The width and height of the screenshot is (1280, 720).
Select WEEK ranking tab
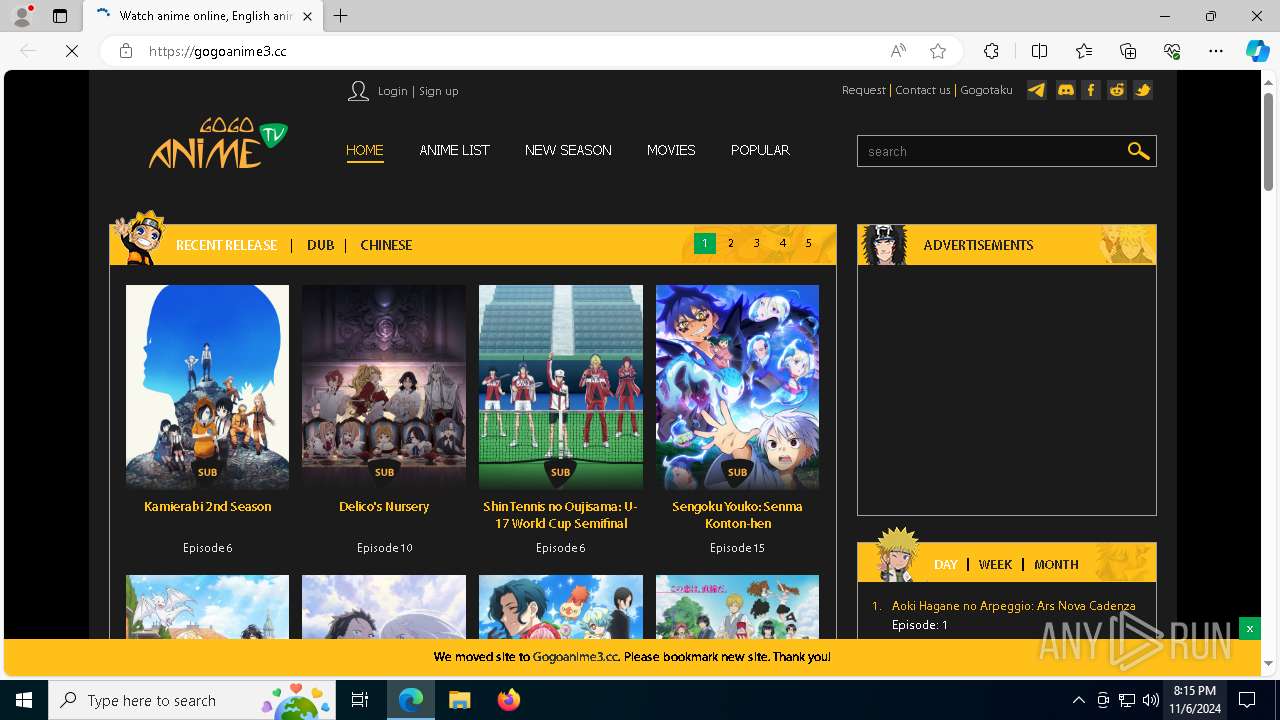click(x=995, y=564)
